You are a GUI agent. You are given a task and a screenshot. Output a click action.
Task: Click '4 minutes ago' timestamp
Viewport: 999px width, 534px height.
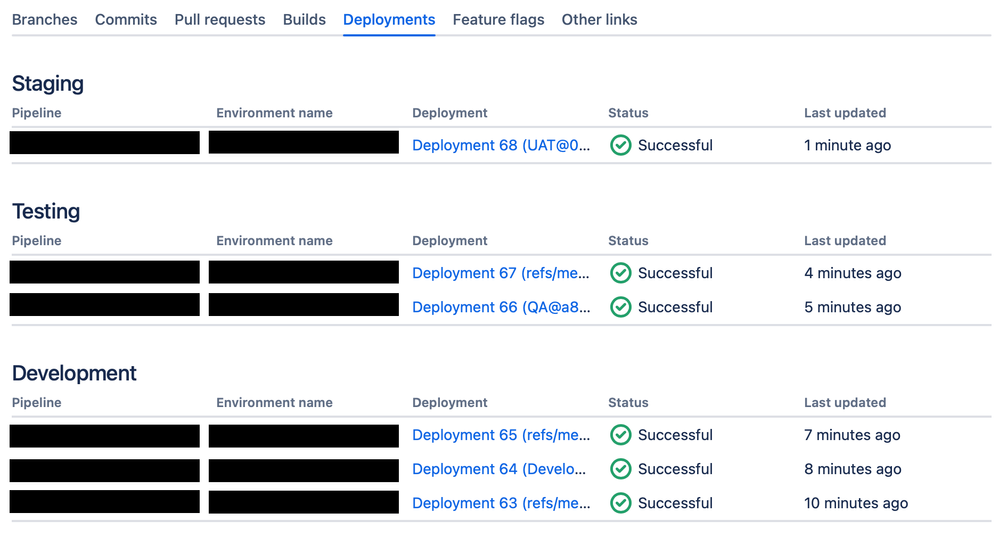point(852,273)
